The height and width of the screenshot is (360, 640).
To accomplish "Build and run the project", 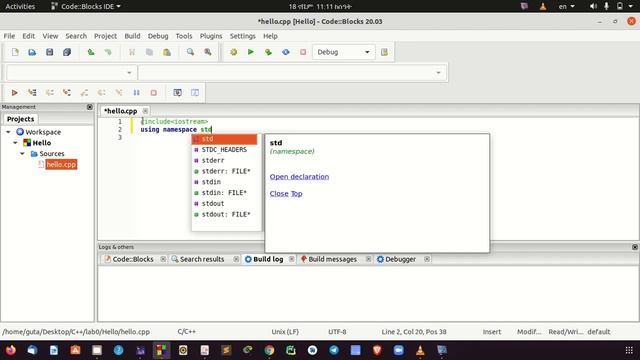I will pos(268,52).
